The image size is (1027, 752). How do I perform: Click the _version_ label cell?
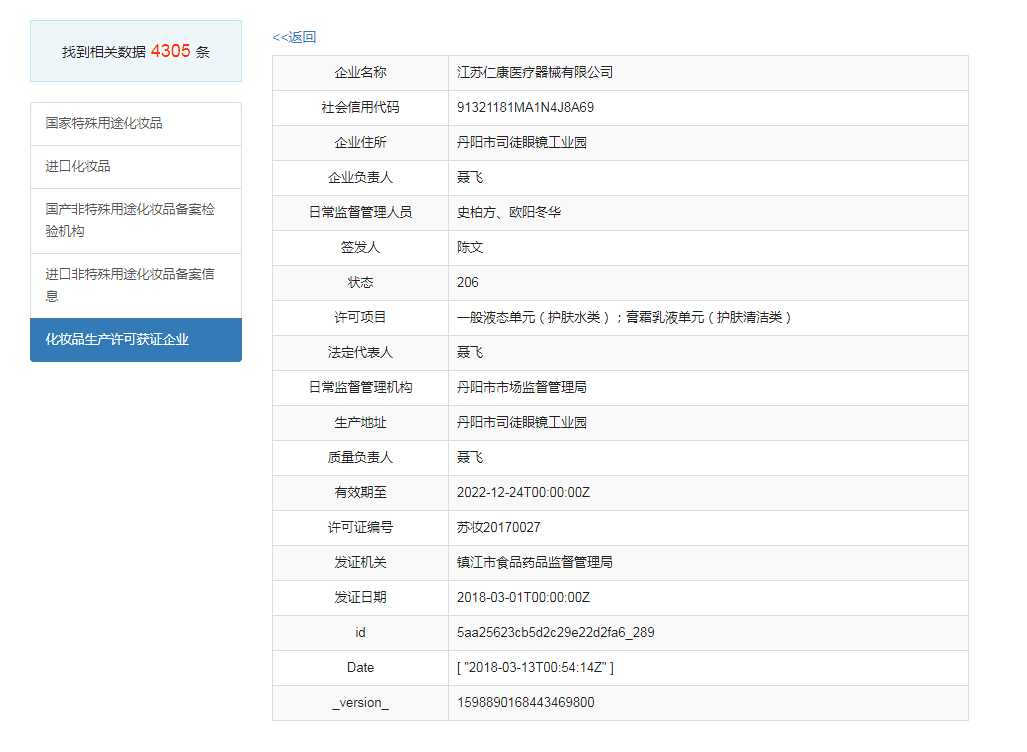click(360, 702)
